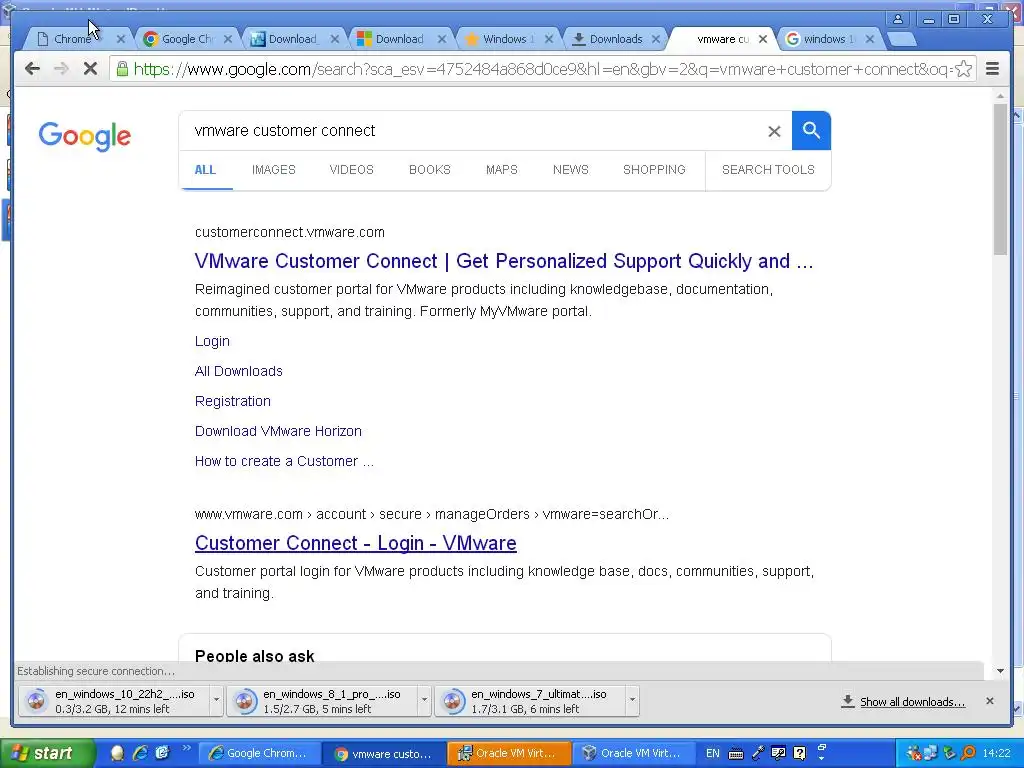
Task: Open options for en_windows_10_22h2 download
Action: (x=216, y=700)
